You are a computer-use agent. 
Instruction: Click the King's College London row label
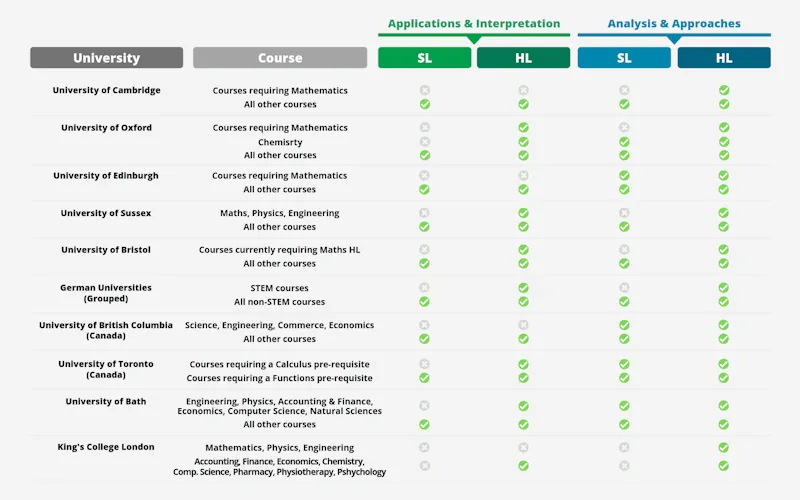(x=106, y=447)
